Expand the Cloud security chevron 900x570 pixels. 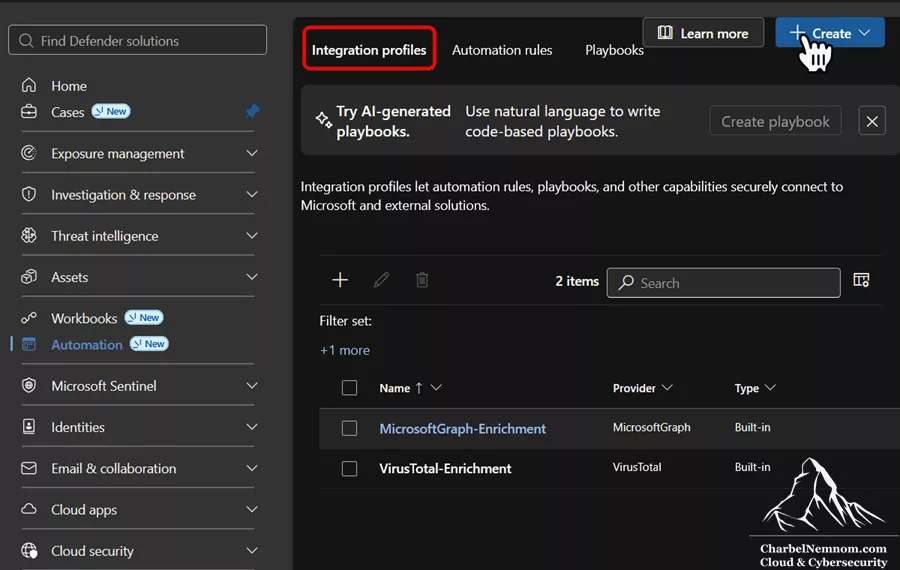(251, 550)
